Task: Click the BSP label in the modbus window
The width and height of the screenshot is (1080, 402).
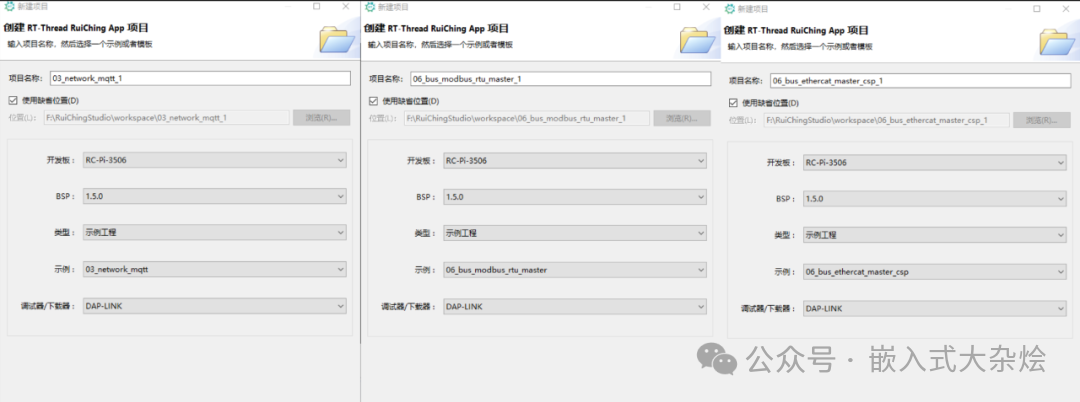Action: [426, 197]
